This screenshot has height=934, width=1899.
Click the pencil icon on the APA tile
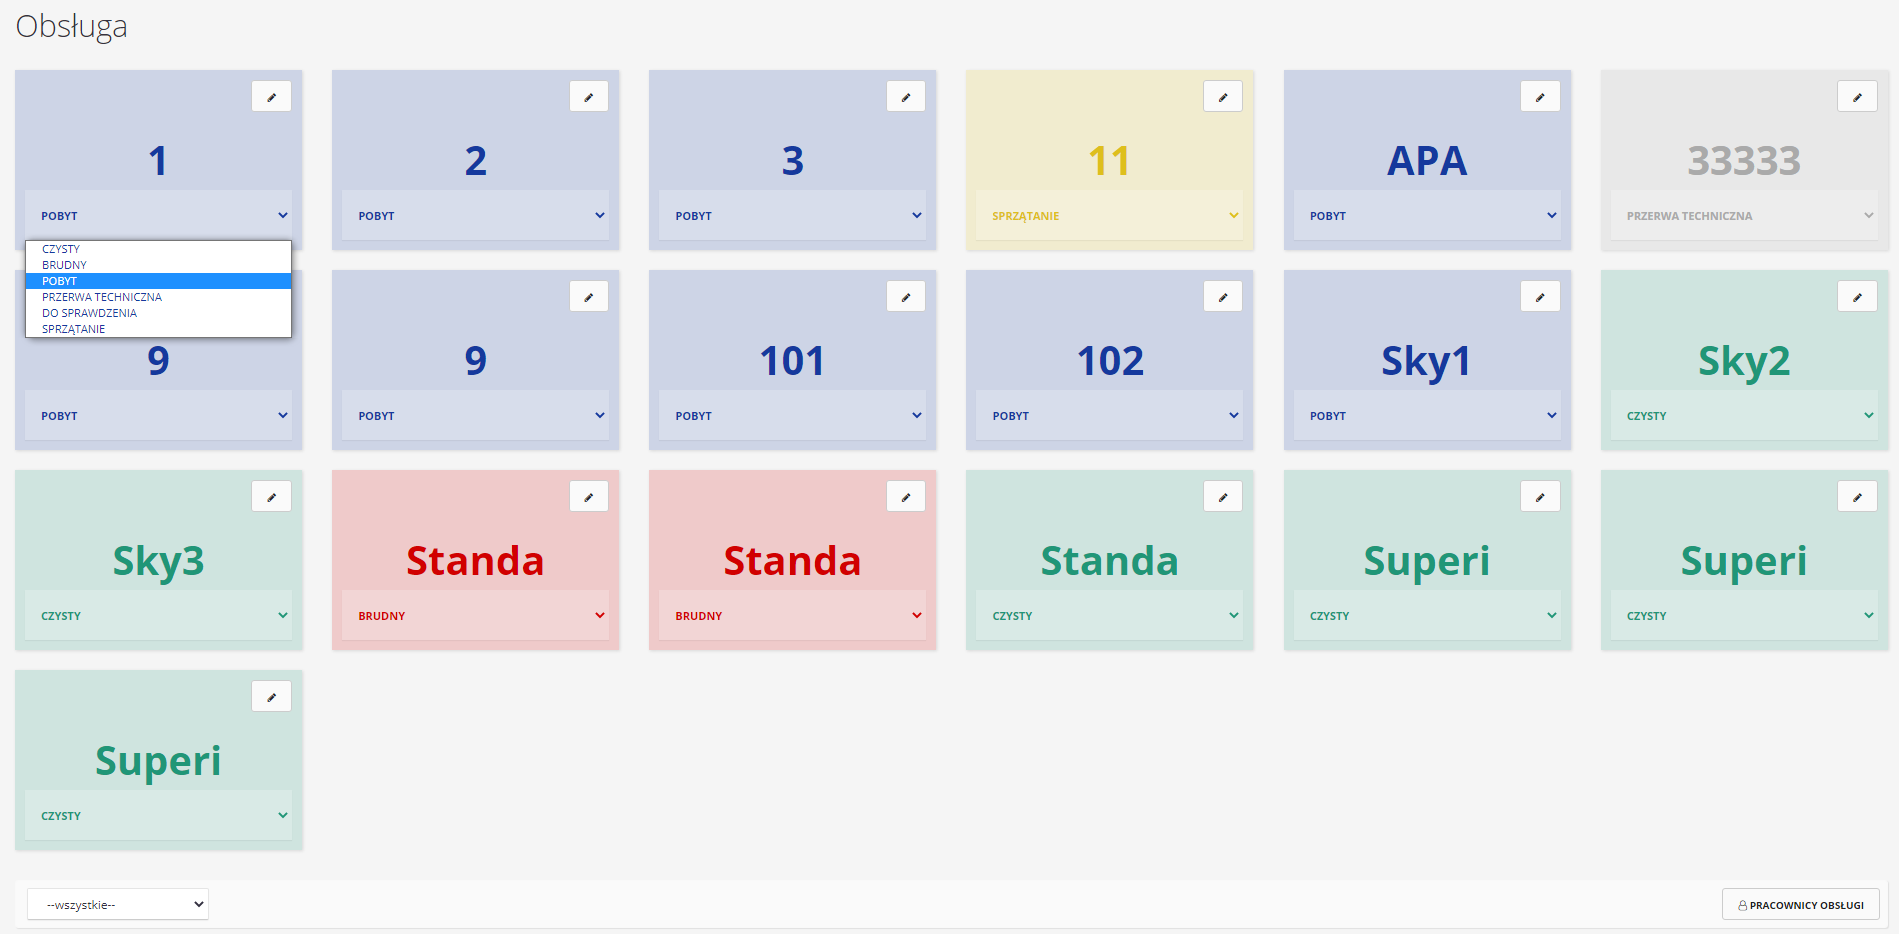tap(1540, 97)
